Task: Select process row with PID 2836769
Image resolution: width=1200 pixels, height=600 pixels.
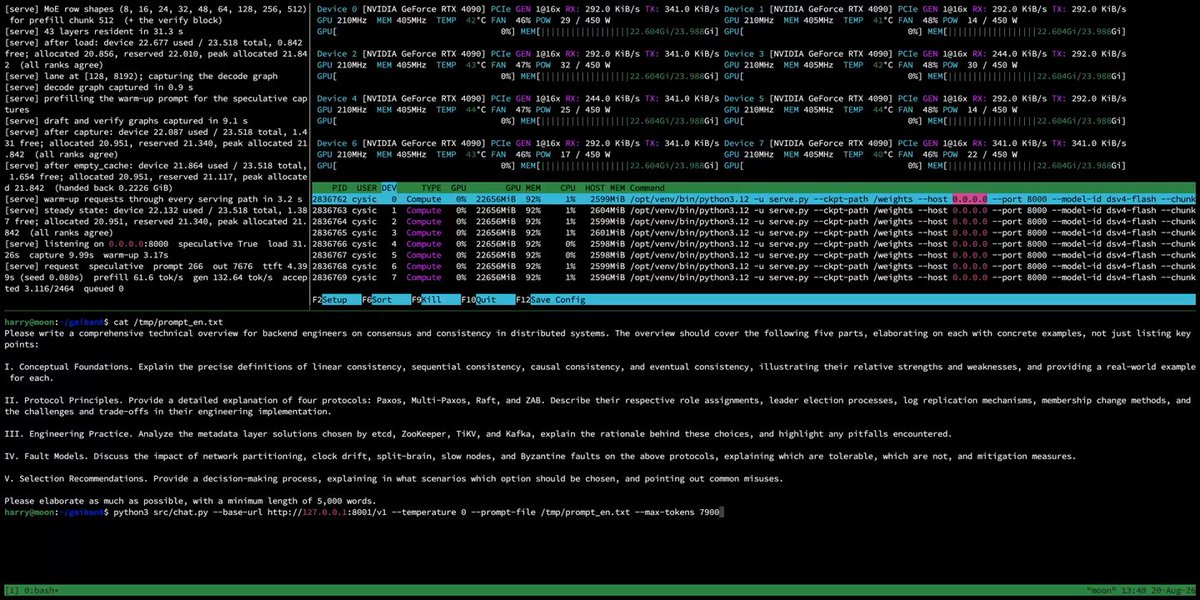Action: 754,276
